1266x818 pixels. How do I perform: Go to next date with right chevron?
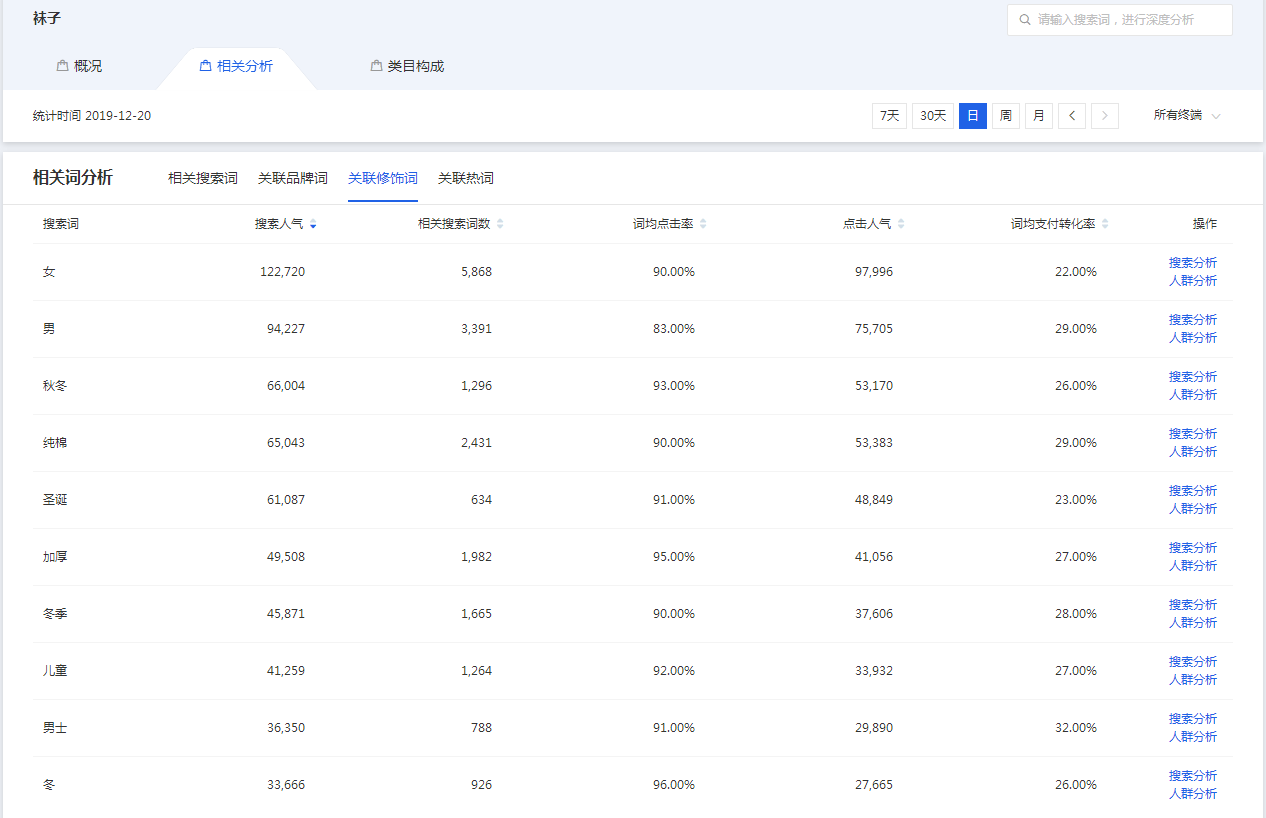pos(1105,116)
